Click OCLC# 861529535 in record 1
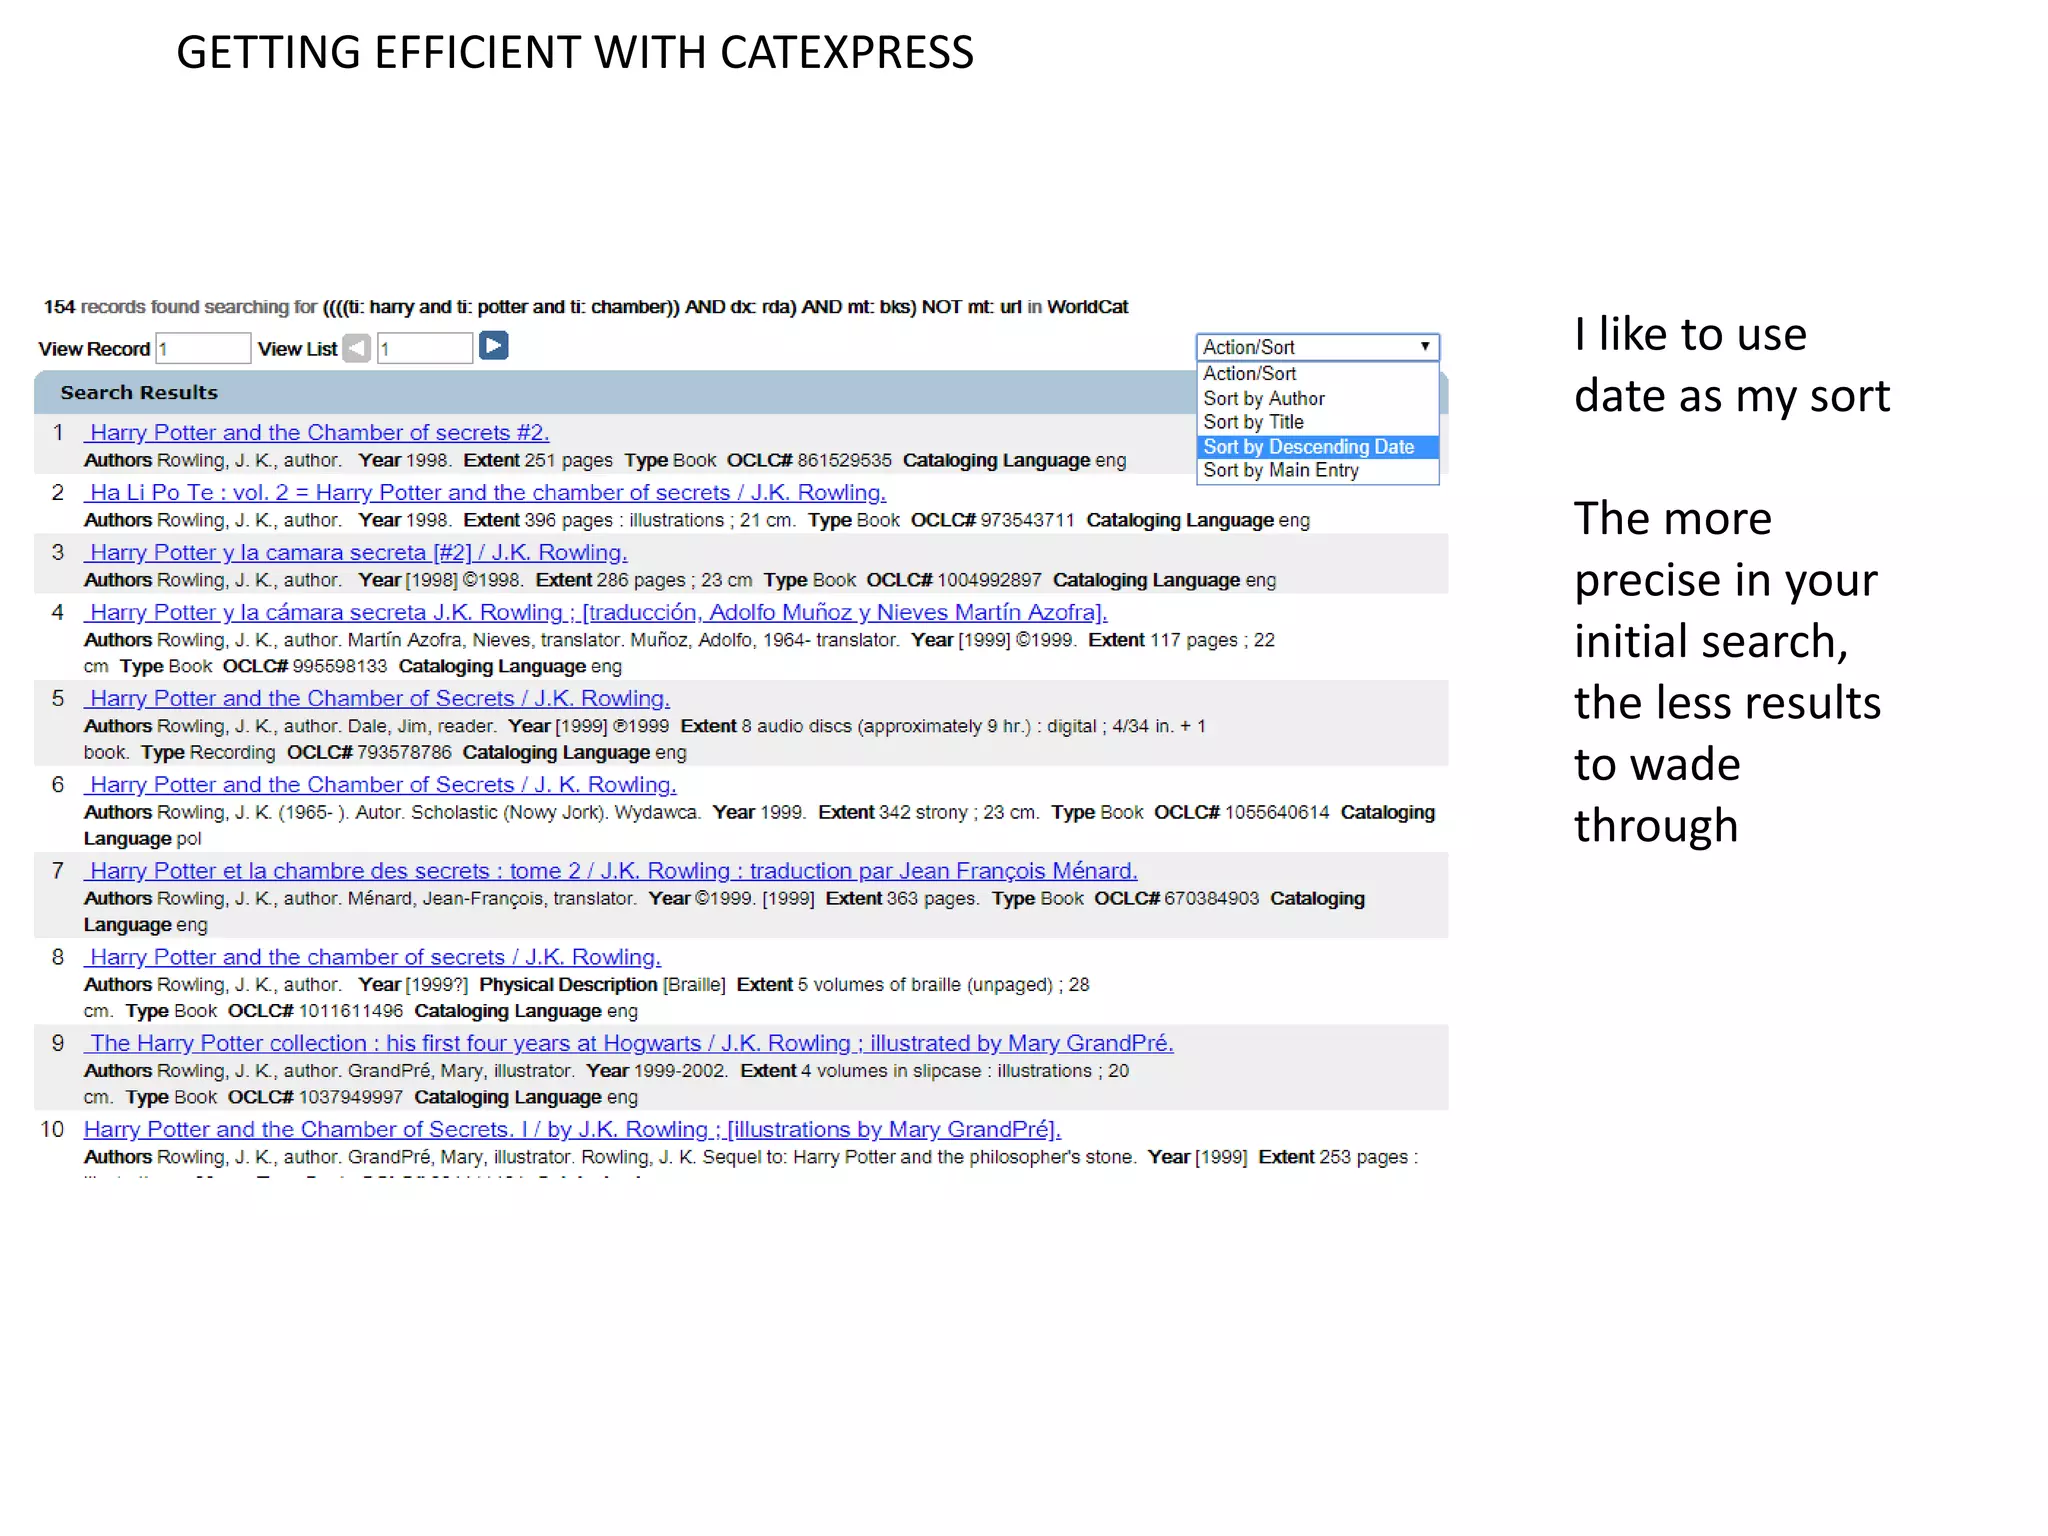 click(809, 460)
